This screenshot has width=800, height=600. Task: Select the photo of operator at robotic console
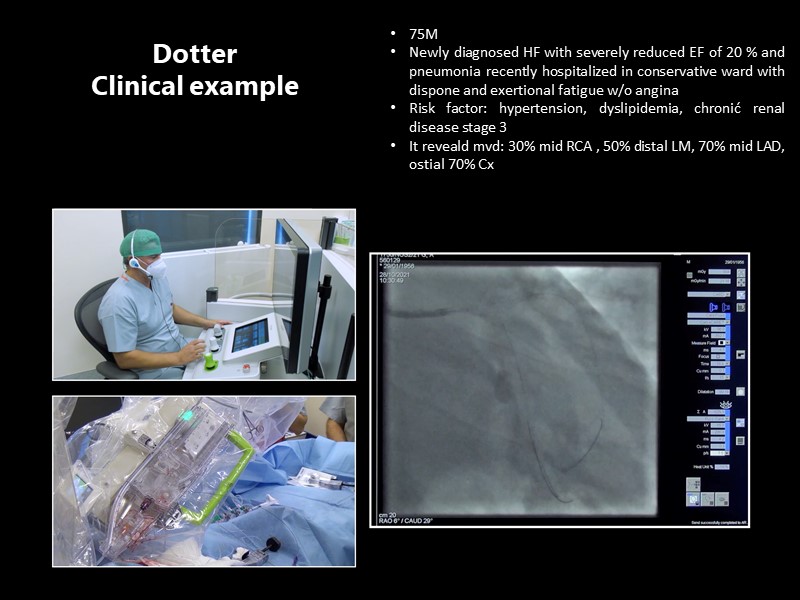coord(203,294)
